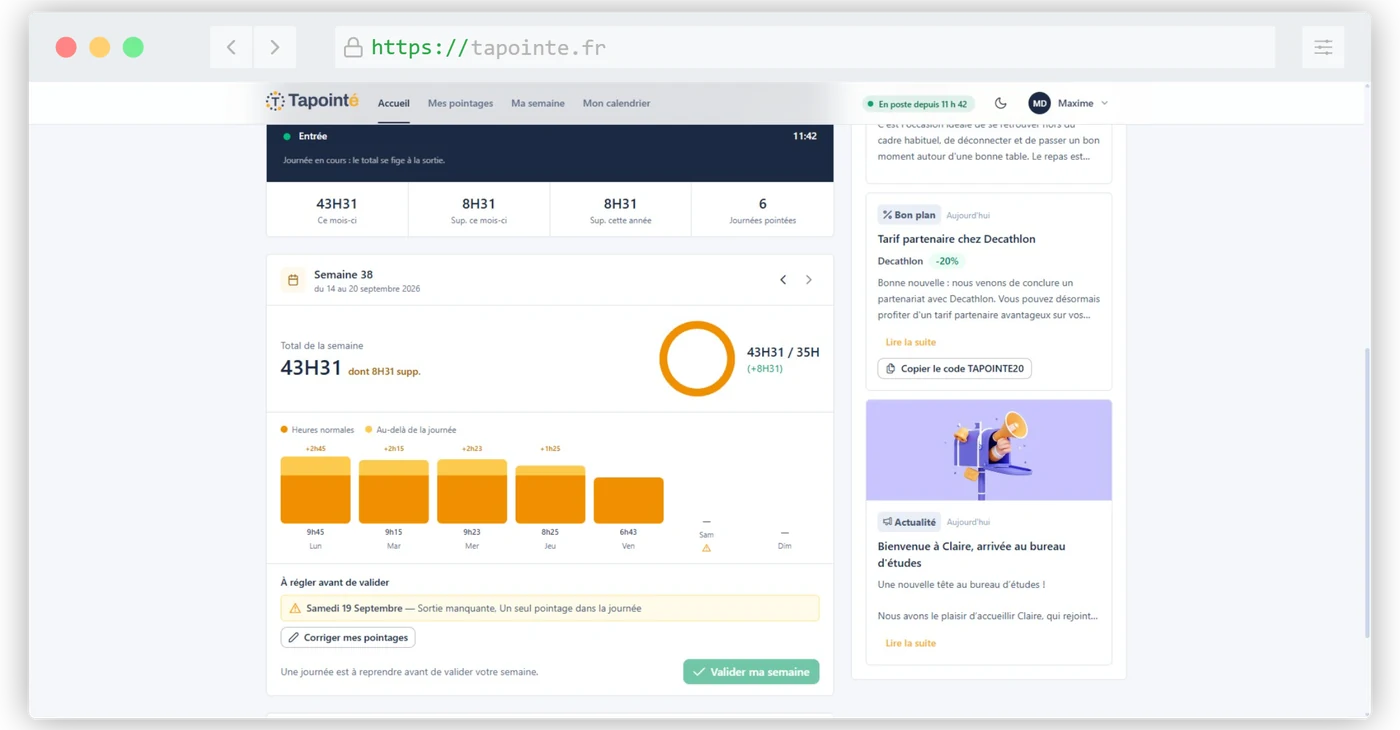The image size is (1400, 730).
Task: Click the 6 Journées pointées stat
Action: tap(763, 210)
